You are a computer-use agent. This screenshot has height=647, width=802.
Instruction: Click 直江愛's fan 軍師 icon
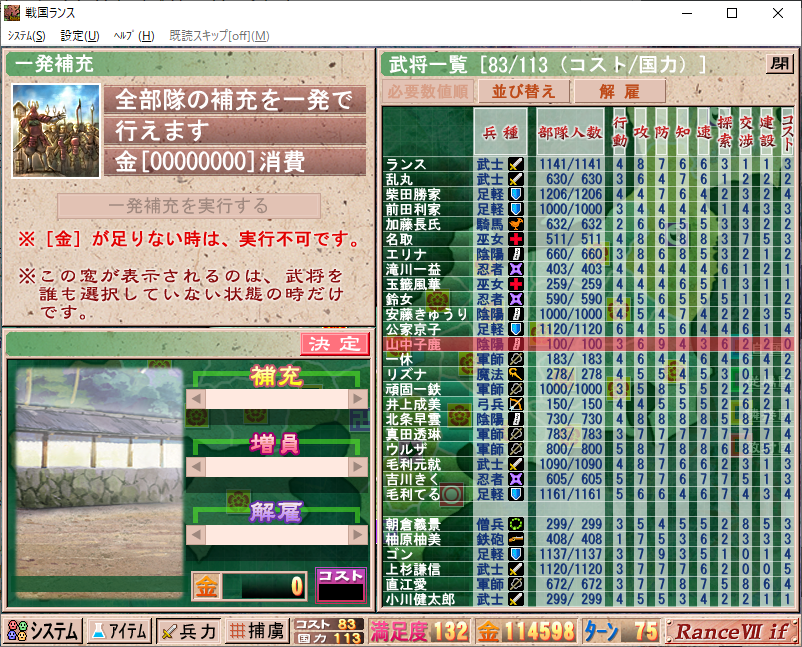pos(516,584)
